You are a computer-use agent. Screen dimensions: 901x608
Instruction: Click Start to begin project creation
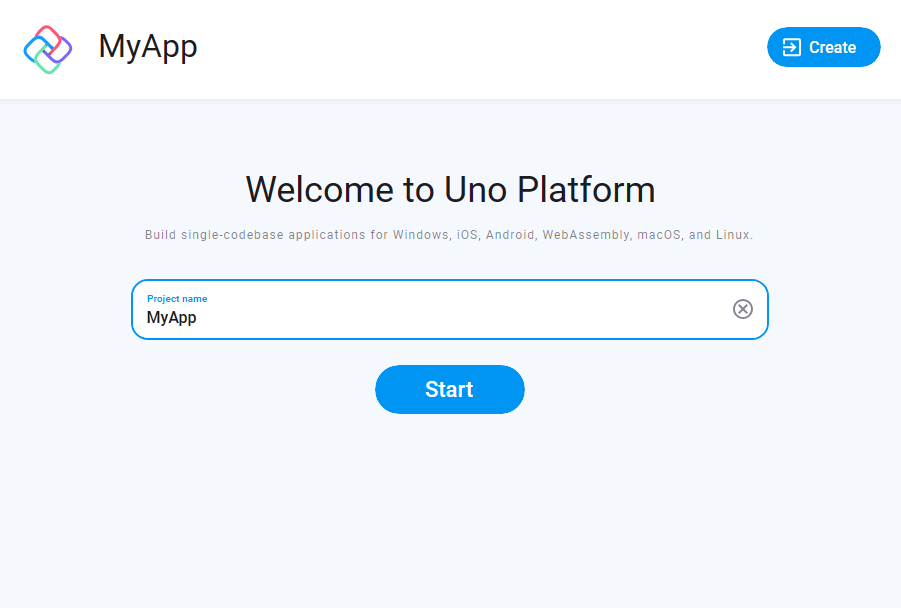[x=449, y=389]
